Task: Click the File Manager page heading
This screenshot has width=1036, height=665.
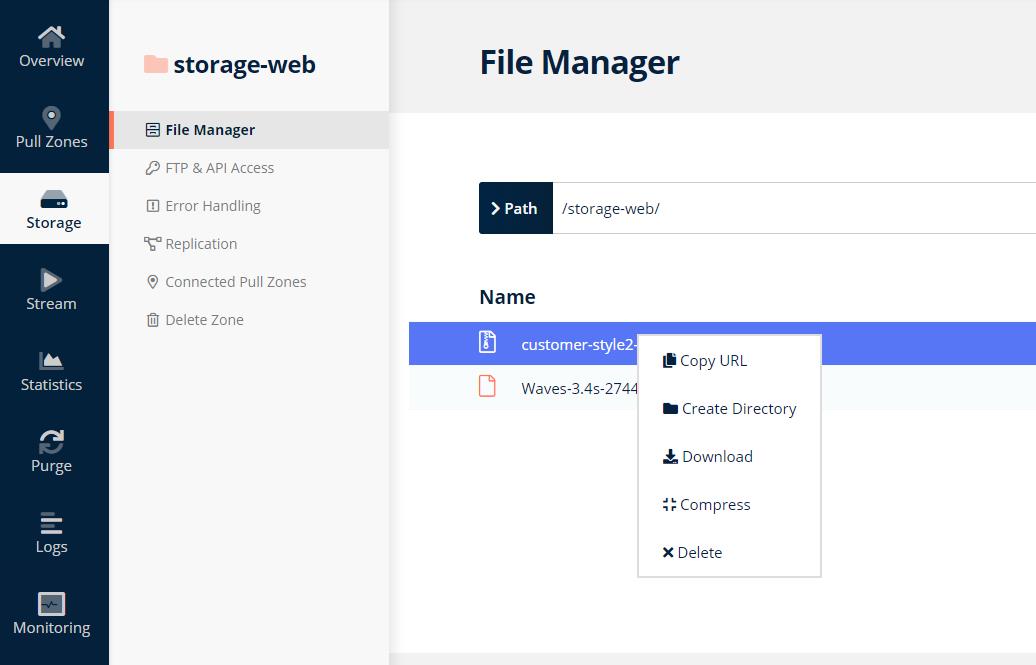Action: [x=579, y=63]
